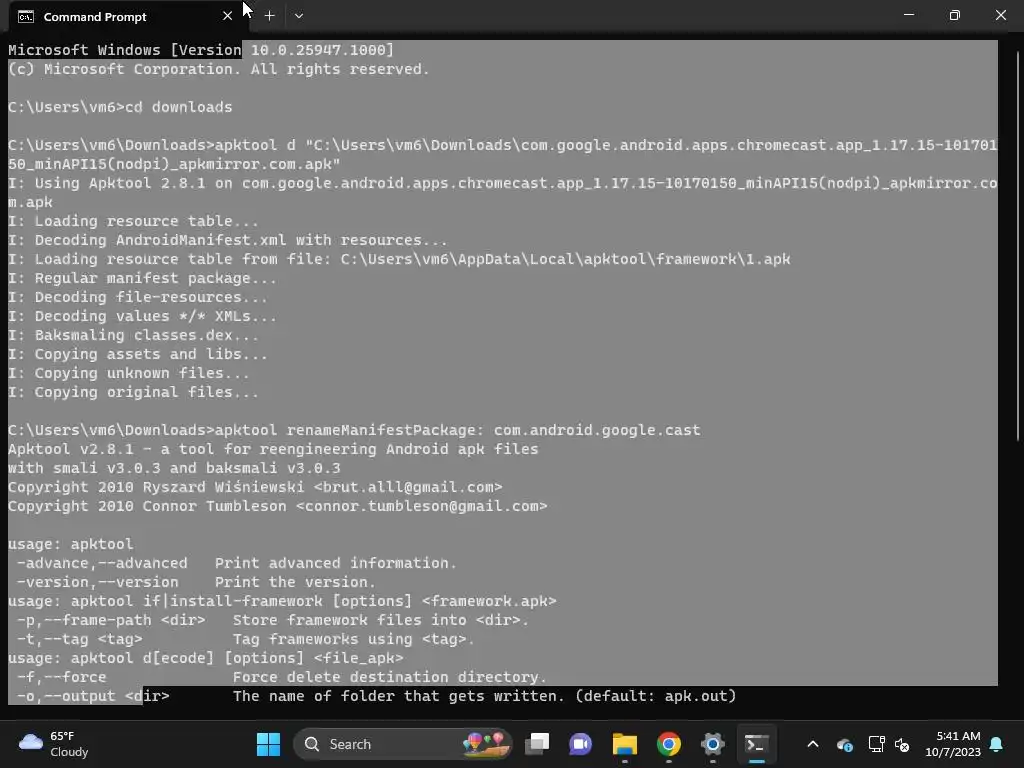Click the 'Regular manifest package...' line
The height and width of the screenshot is (768, 1024).
pyautogui.click(x=142, y=278)
